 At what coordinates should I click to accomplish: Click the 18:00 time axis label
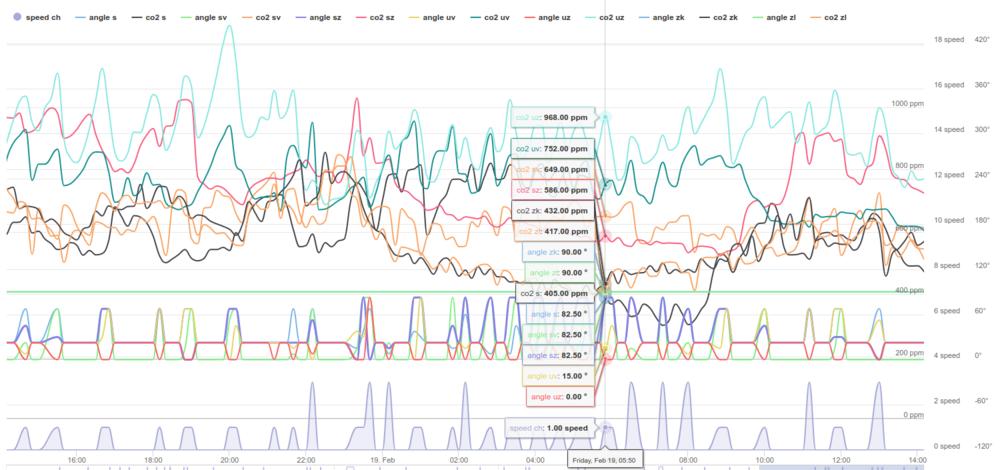[x=153, y=459]
